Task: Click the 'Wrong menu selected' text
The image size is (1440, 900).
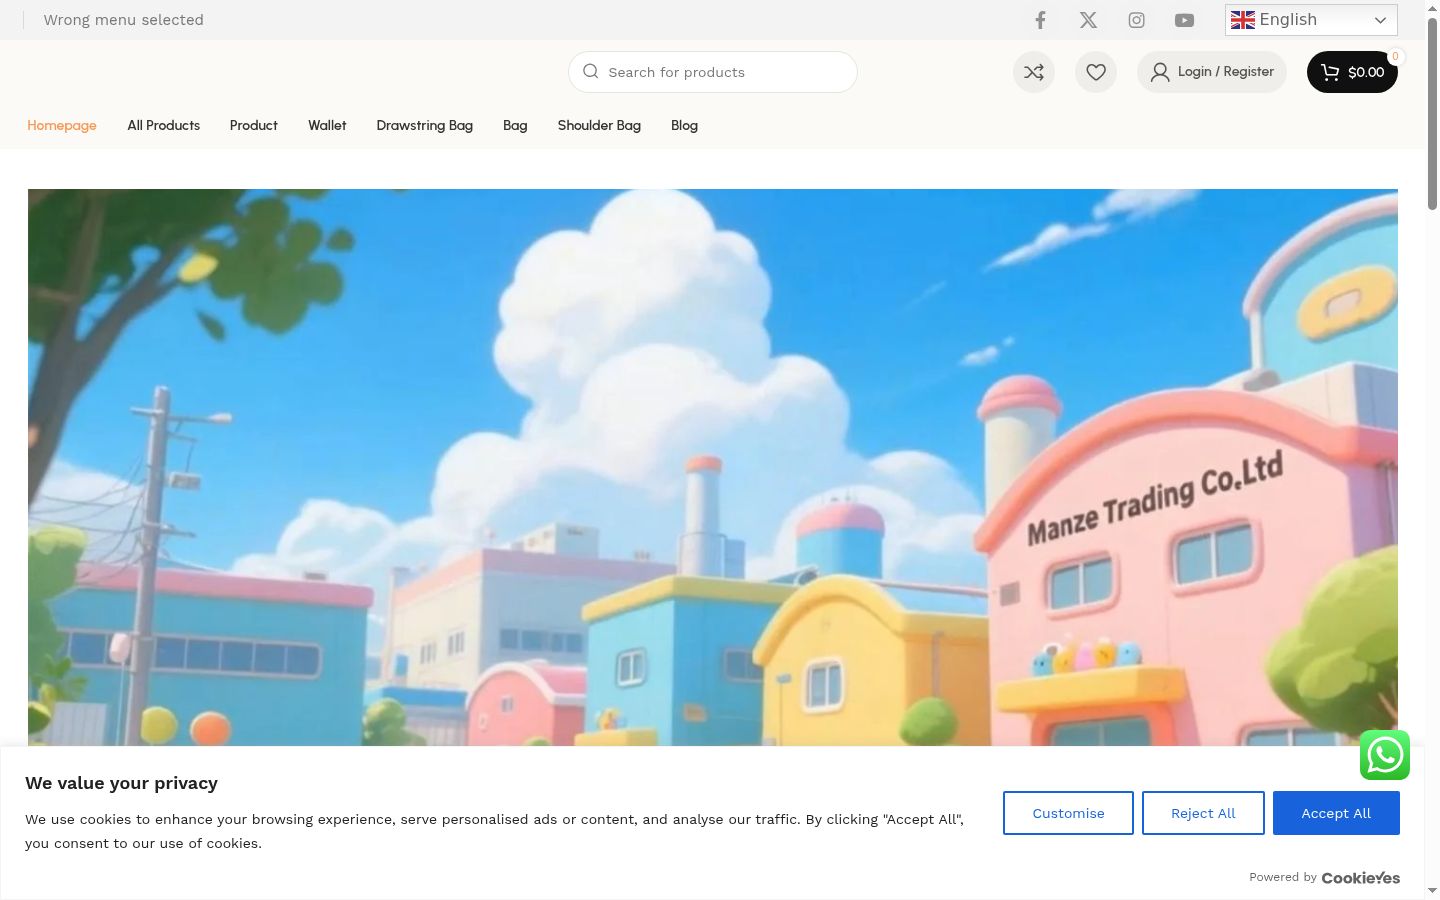Action: [x=124, y=20]
